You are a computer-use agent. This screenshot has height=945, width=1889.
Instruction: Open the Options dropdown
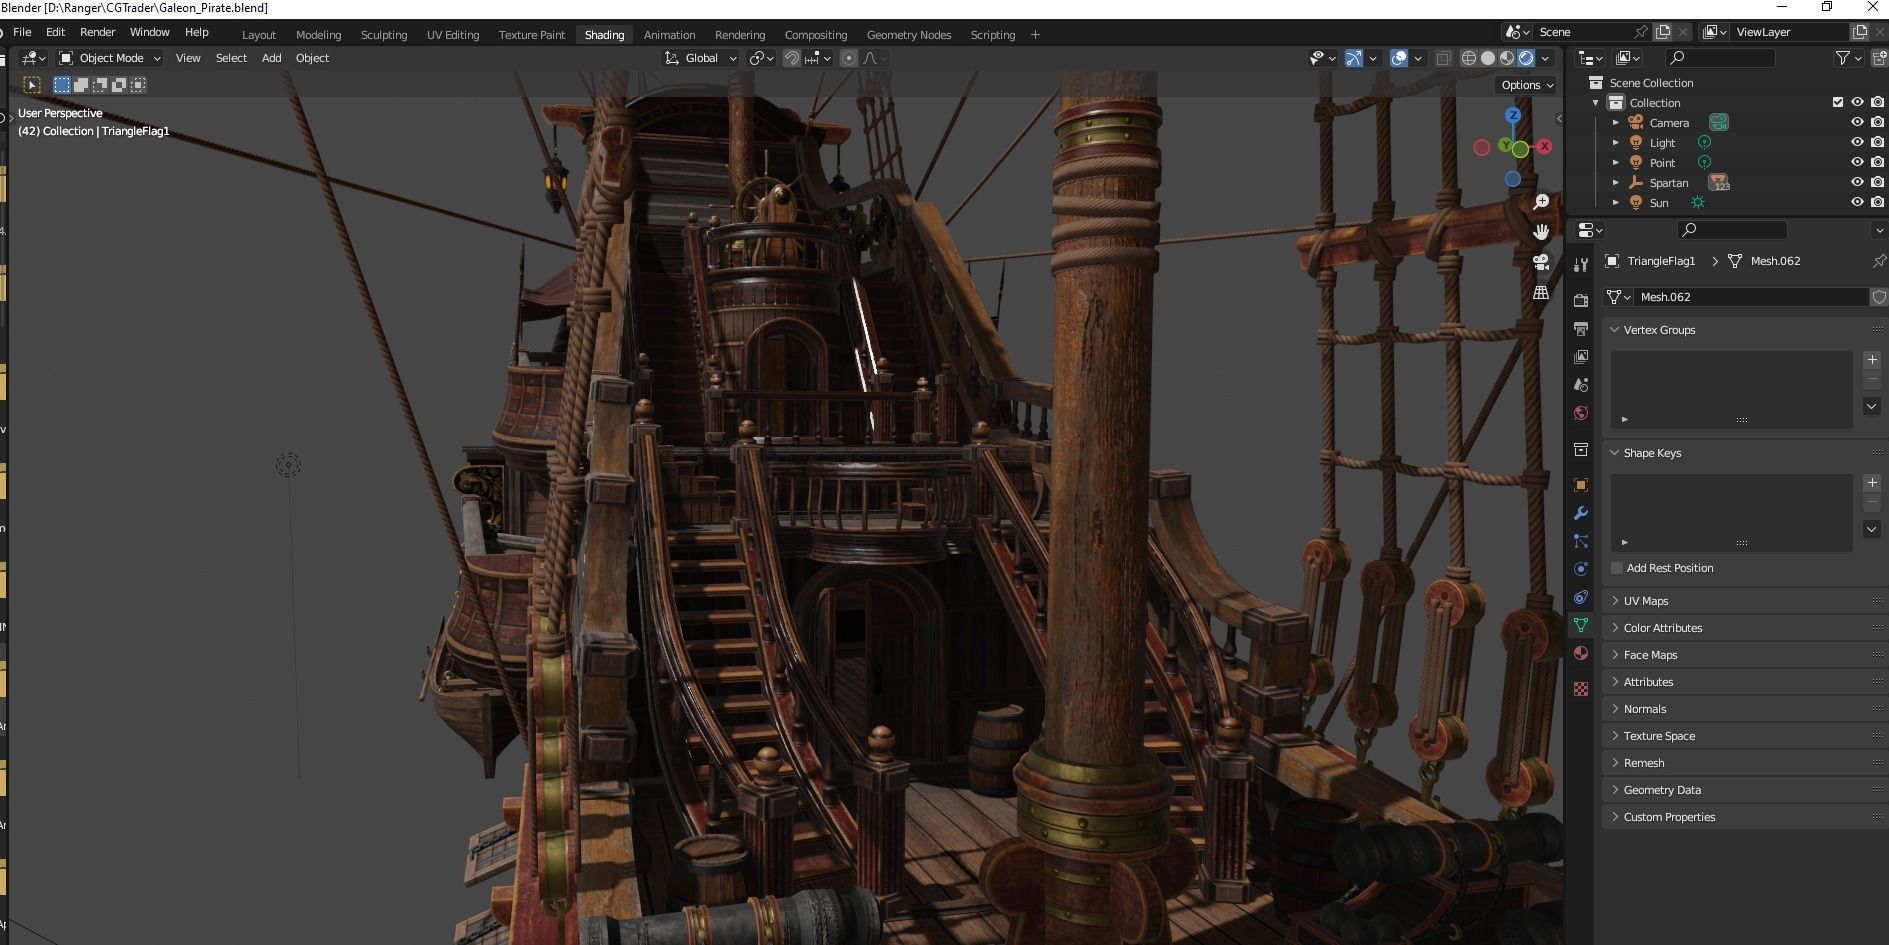click(x=1527, y=85)
